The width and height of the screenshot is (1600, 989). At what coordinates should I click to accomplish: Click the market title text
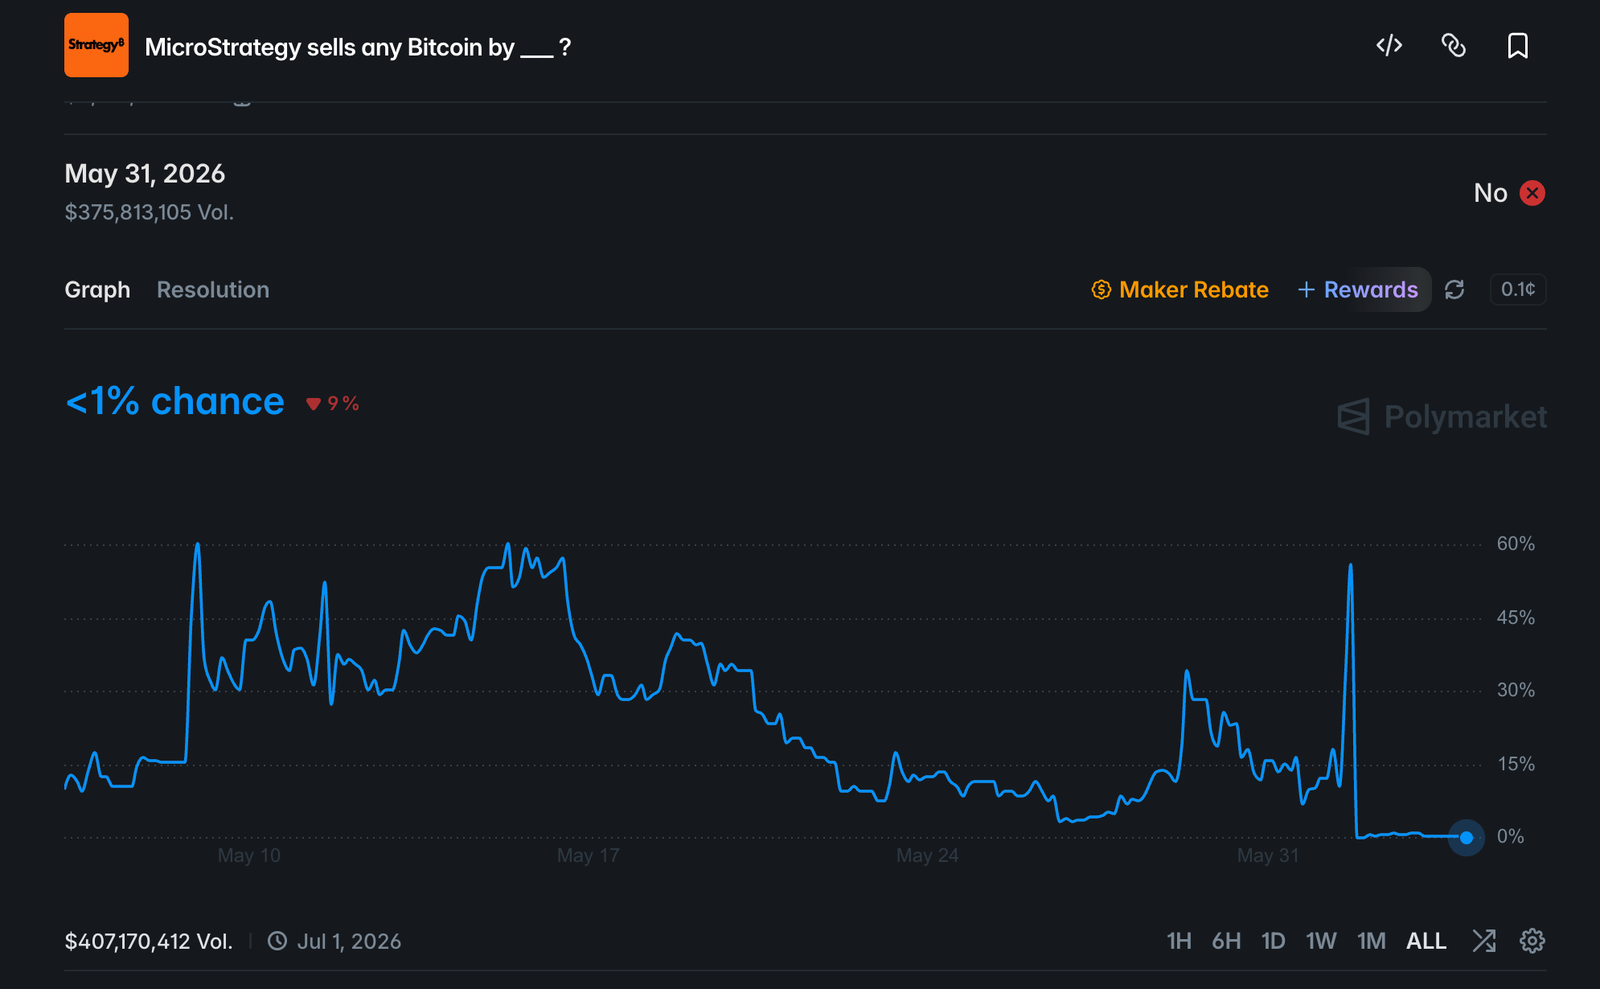click(x=358, y=47)
